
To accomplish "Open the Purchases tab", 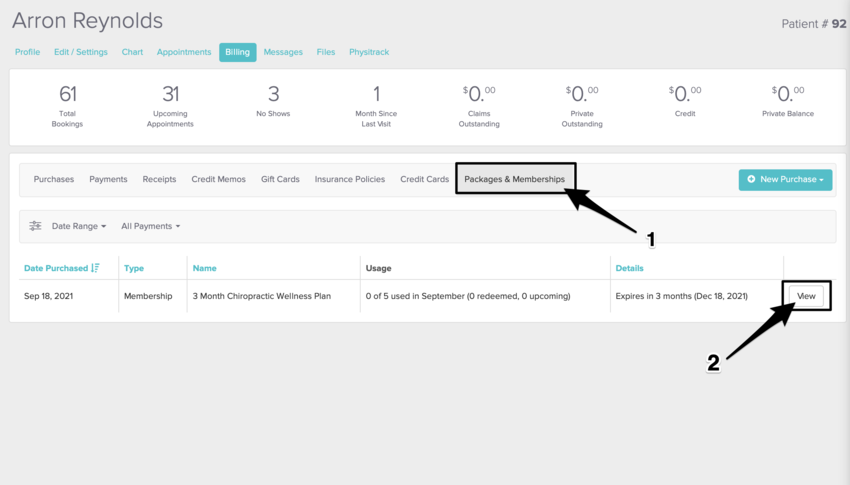I will [54, 179].
